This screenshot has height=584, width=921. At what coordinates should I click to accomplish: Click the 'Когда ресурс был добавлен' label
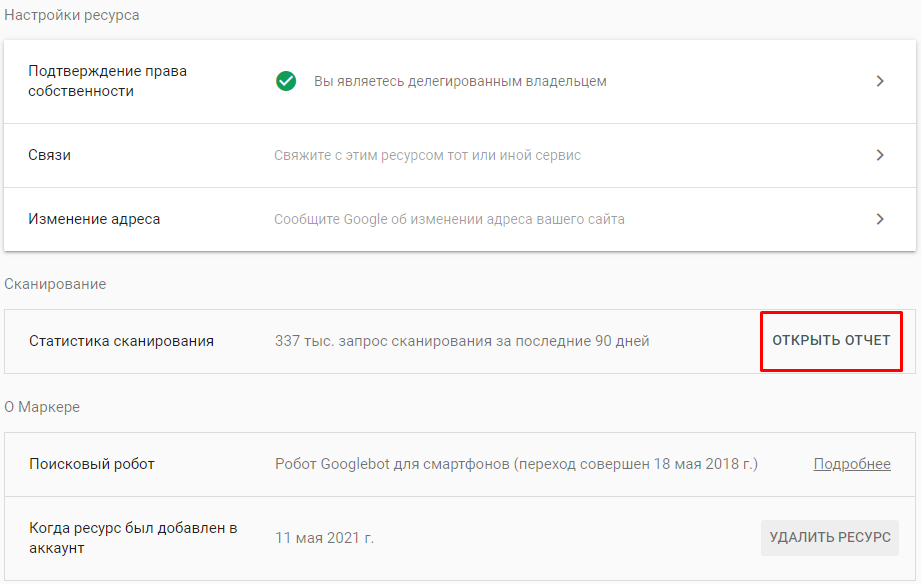click(133, 538)
